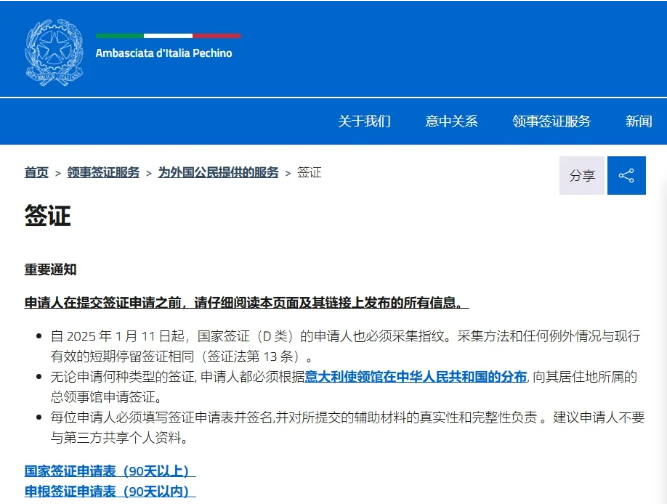Click the underlined notice 申请人在提交签证申请之前
This screenshot has height=504, width=667.
(247, 303)
